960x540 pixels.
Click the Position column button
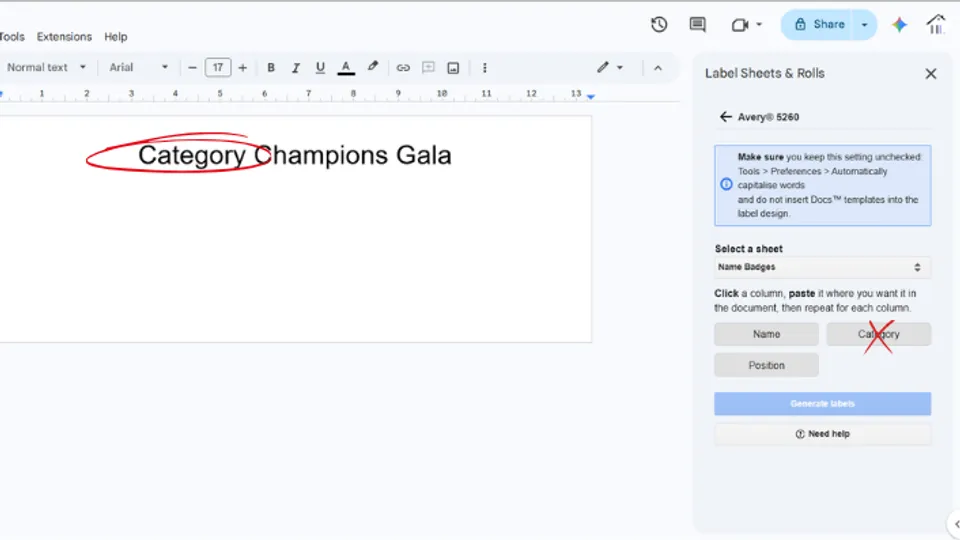(x=766, y=366)
